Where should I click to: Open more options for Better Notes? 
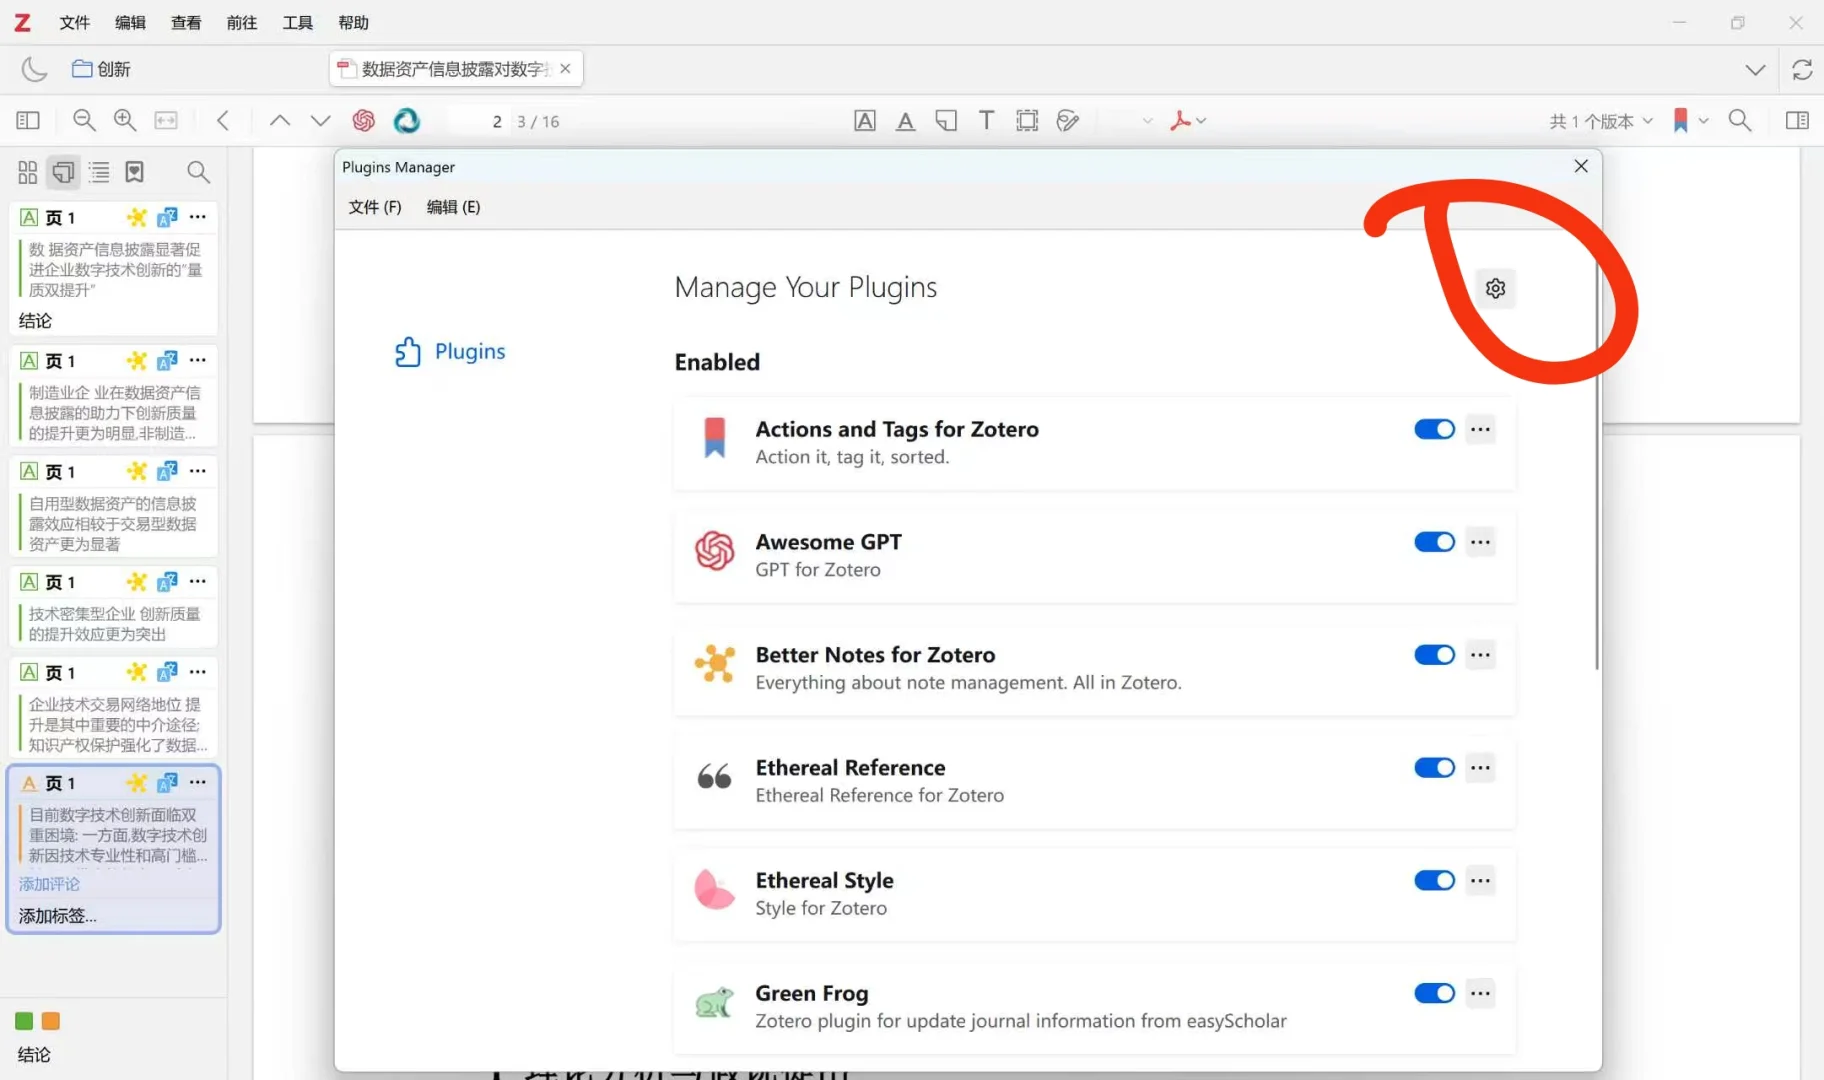[x=1480, y=655]
